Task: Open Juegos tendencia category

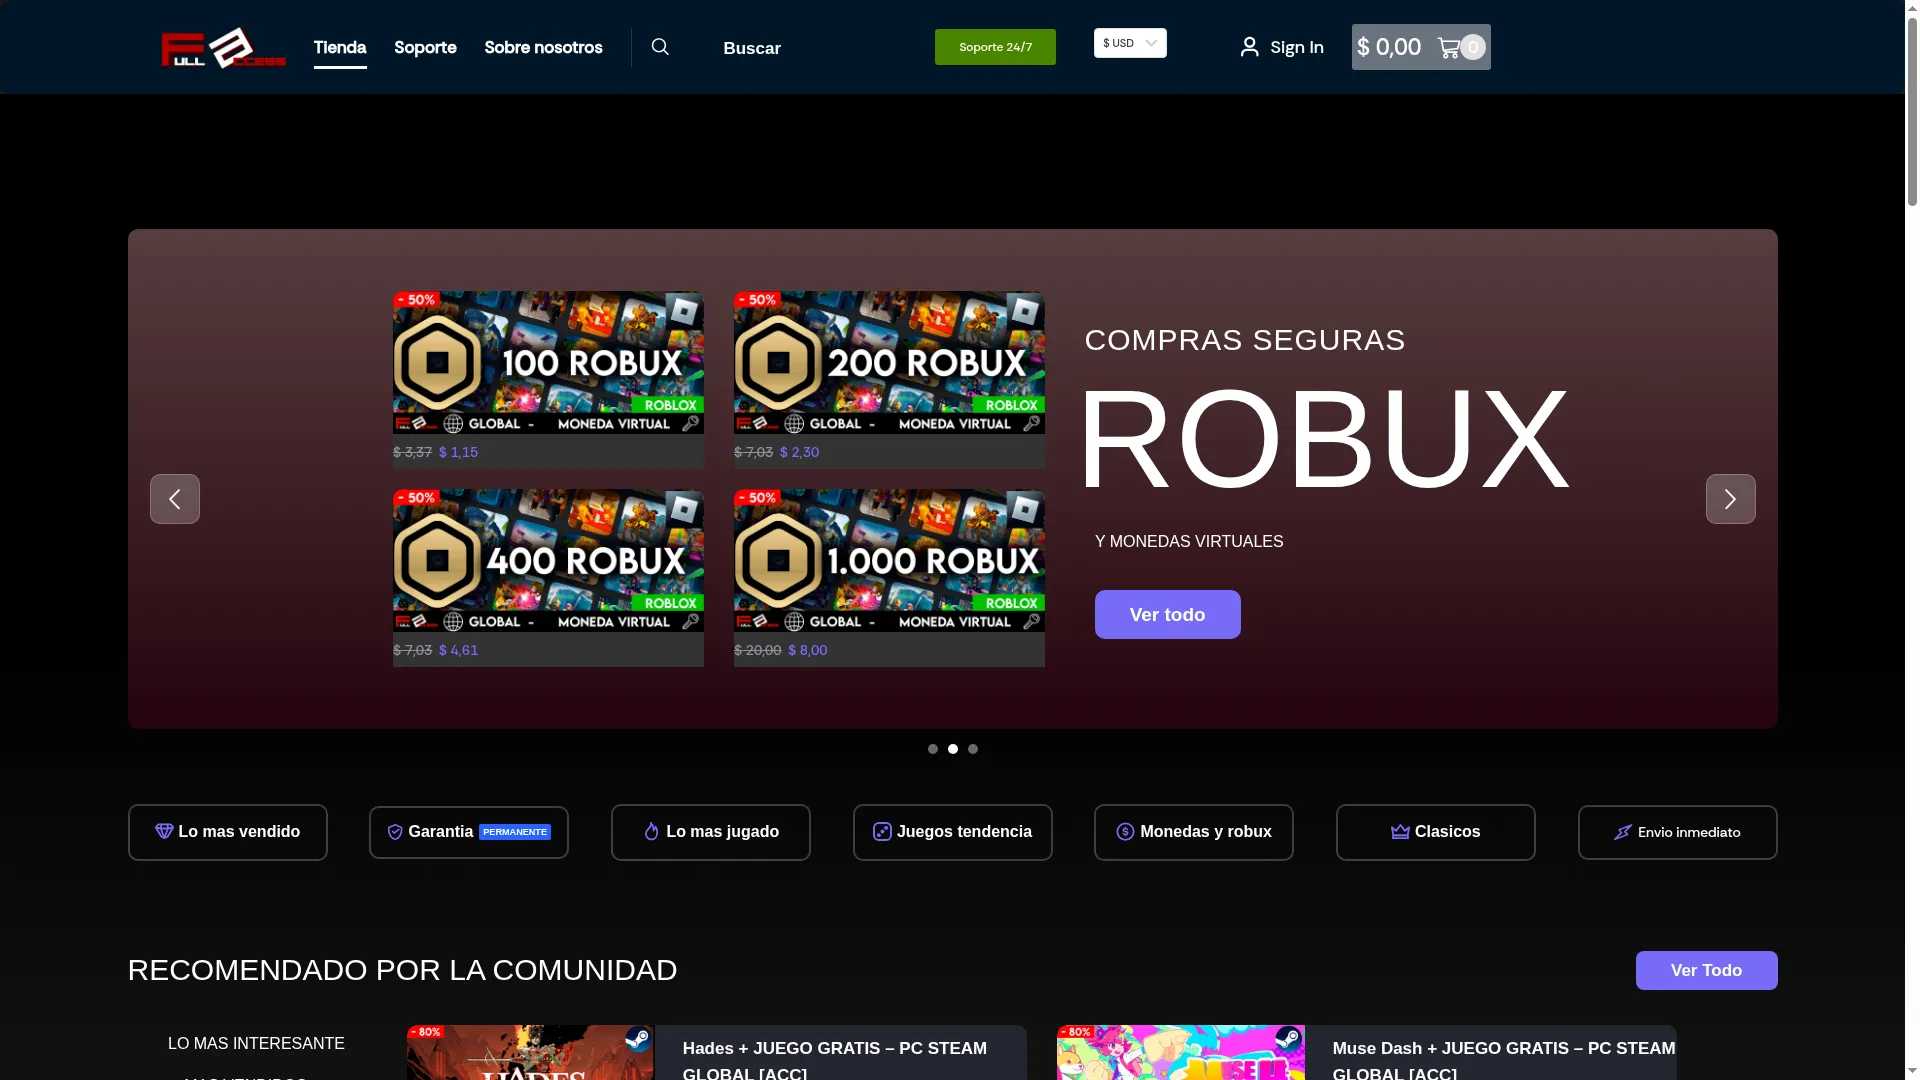Action: 953,832
